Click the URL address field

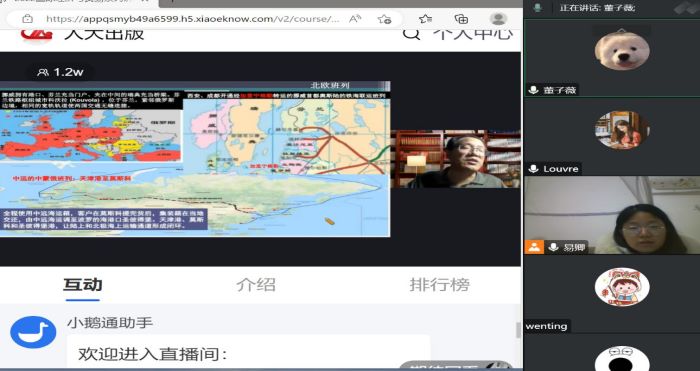[192, 19]
